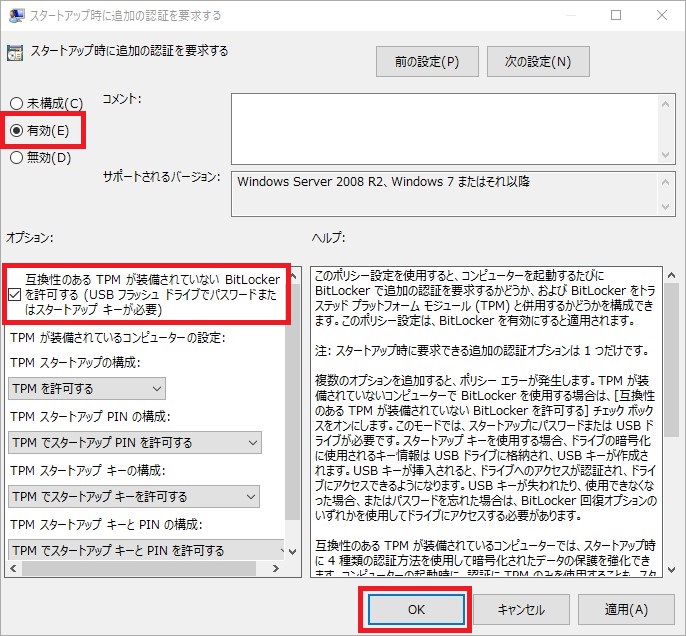Click the heading スタートアップ時に追加の認証を要求する
This screenshot has width=686, height=636.
[x=129, y=51]
